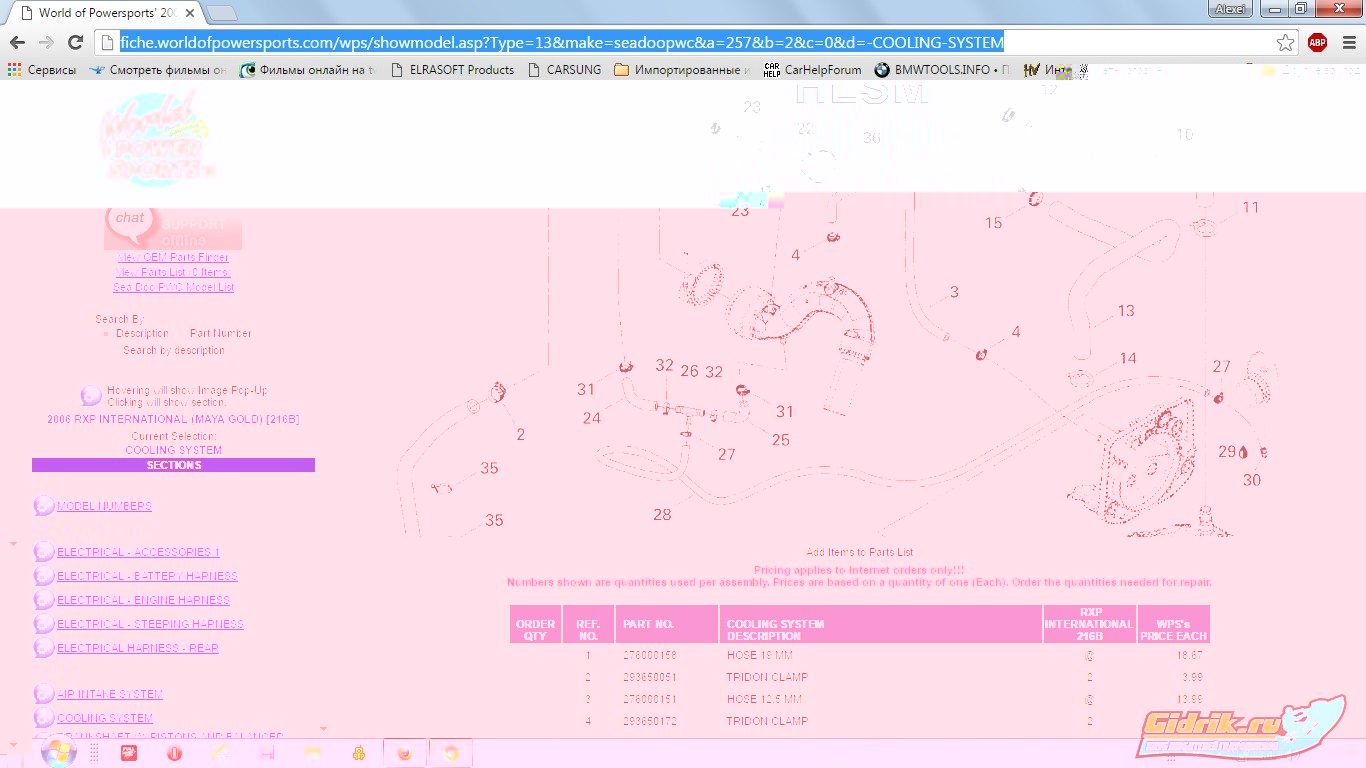
Task: Open the Импортированные bookmarks folder
Action: tap(683, 70)
